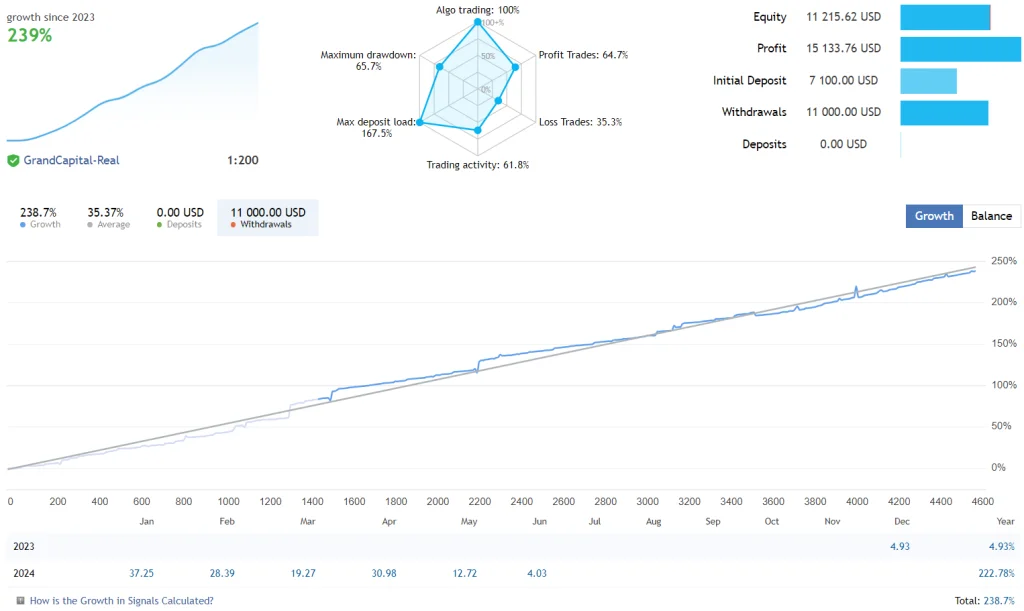Click the growth thumbnail chart
This screenshot has height=611, width=1024.
133,82
